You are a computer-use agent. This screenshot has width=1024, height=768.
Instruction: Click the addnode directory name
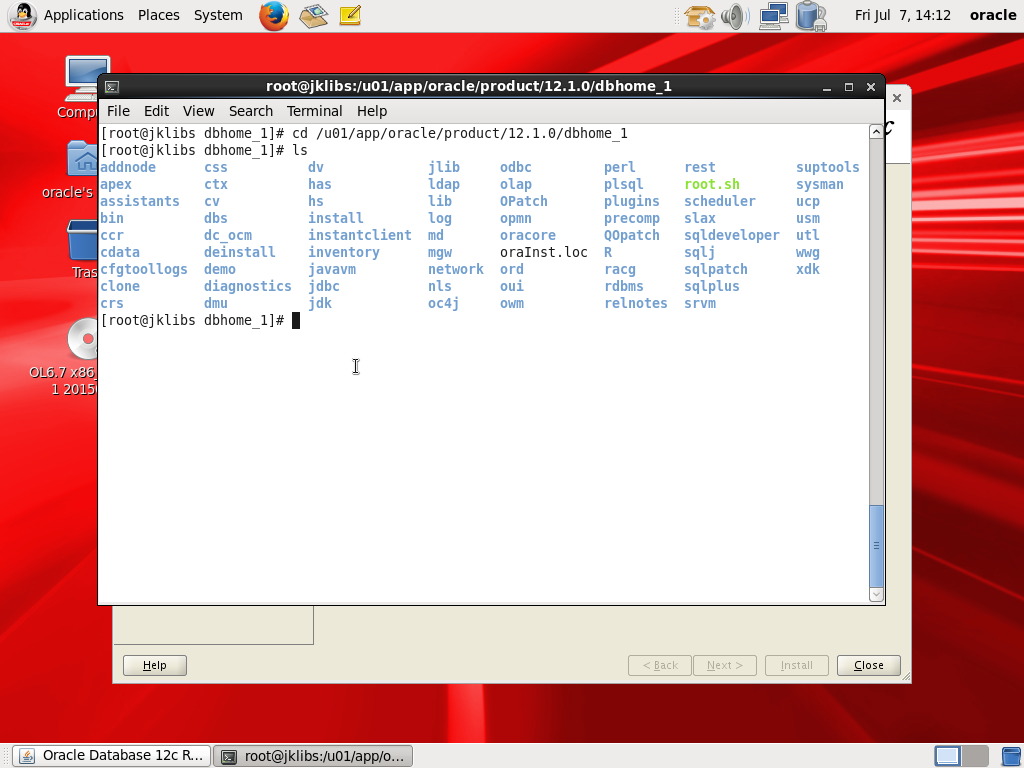[x=128, y=168]
